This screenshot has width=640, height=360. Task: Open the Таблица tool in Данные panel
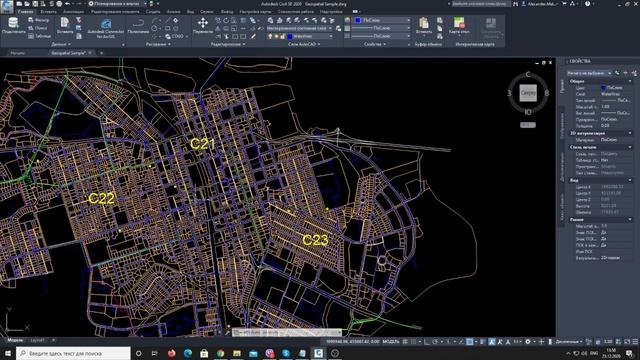40,36
